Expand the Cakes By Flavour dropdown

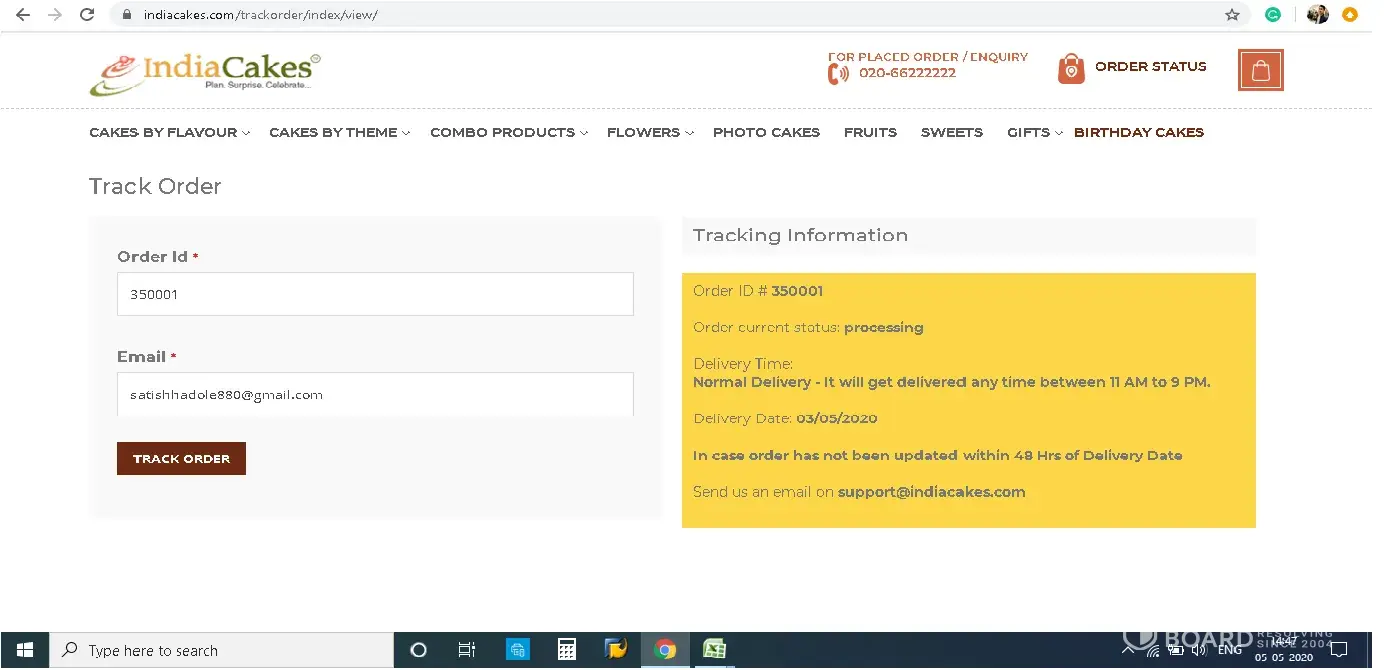[169, 133]
